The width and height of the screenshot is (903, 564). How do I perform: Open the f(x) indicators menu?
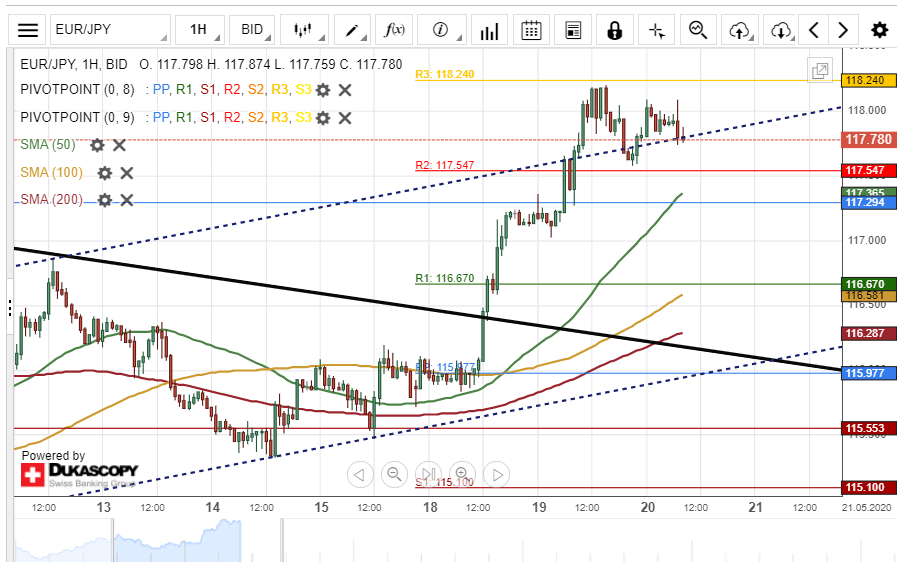[394, 30]
